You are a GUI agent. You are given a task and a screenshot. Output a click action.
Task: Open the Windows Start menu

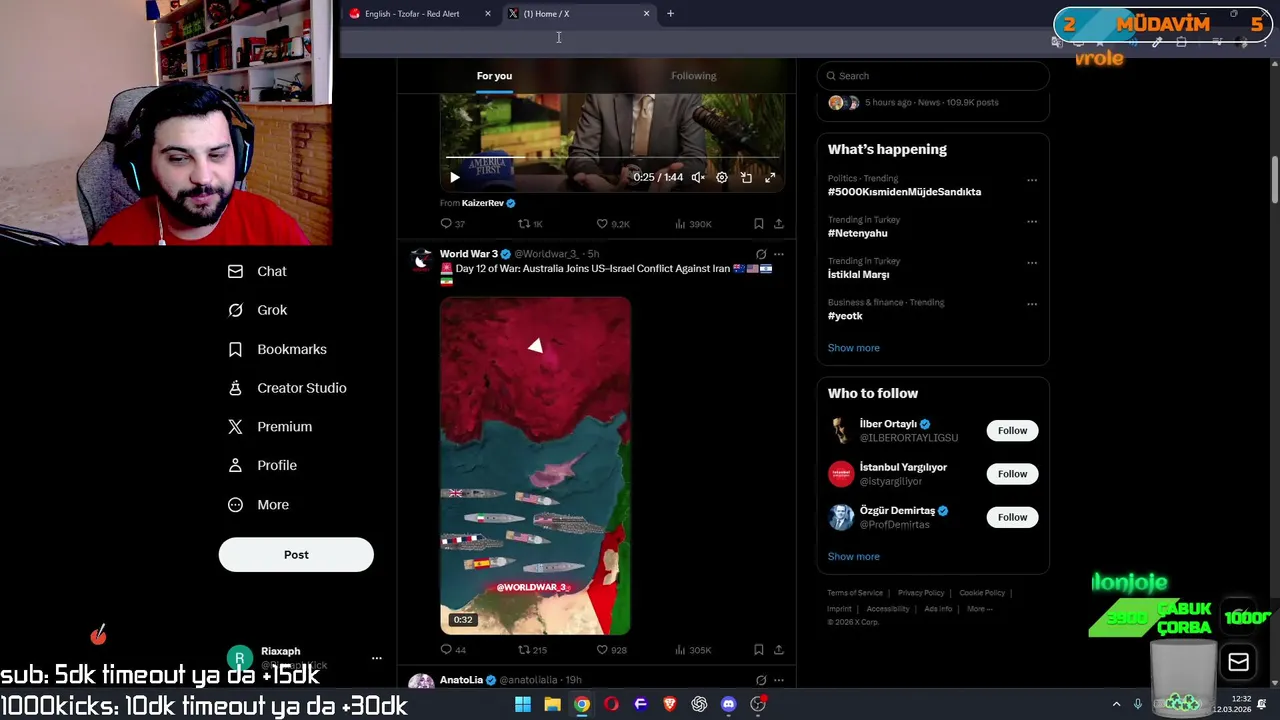(522, 704)
